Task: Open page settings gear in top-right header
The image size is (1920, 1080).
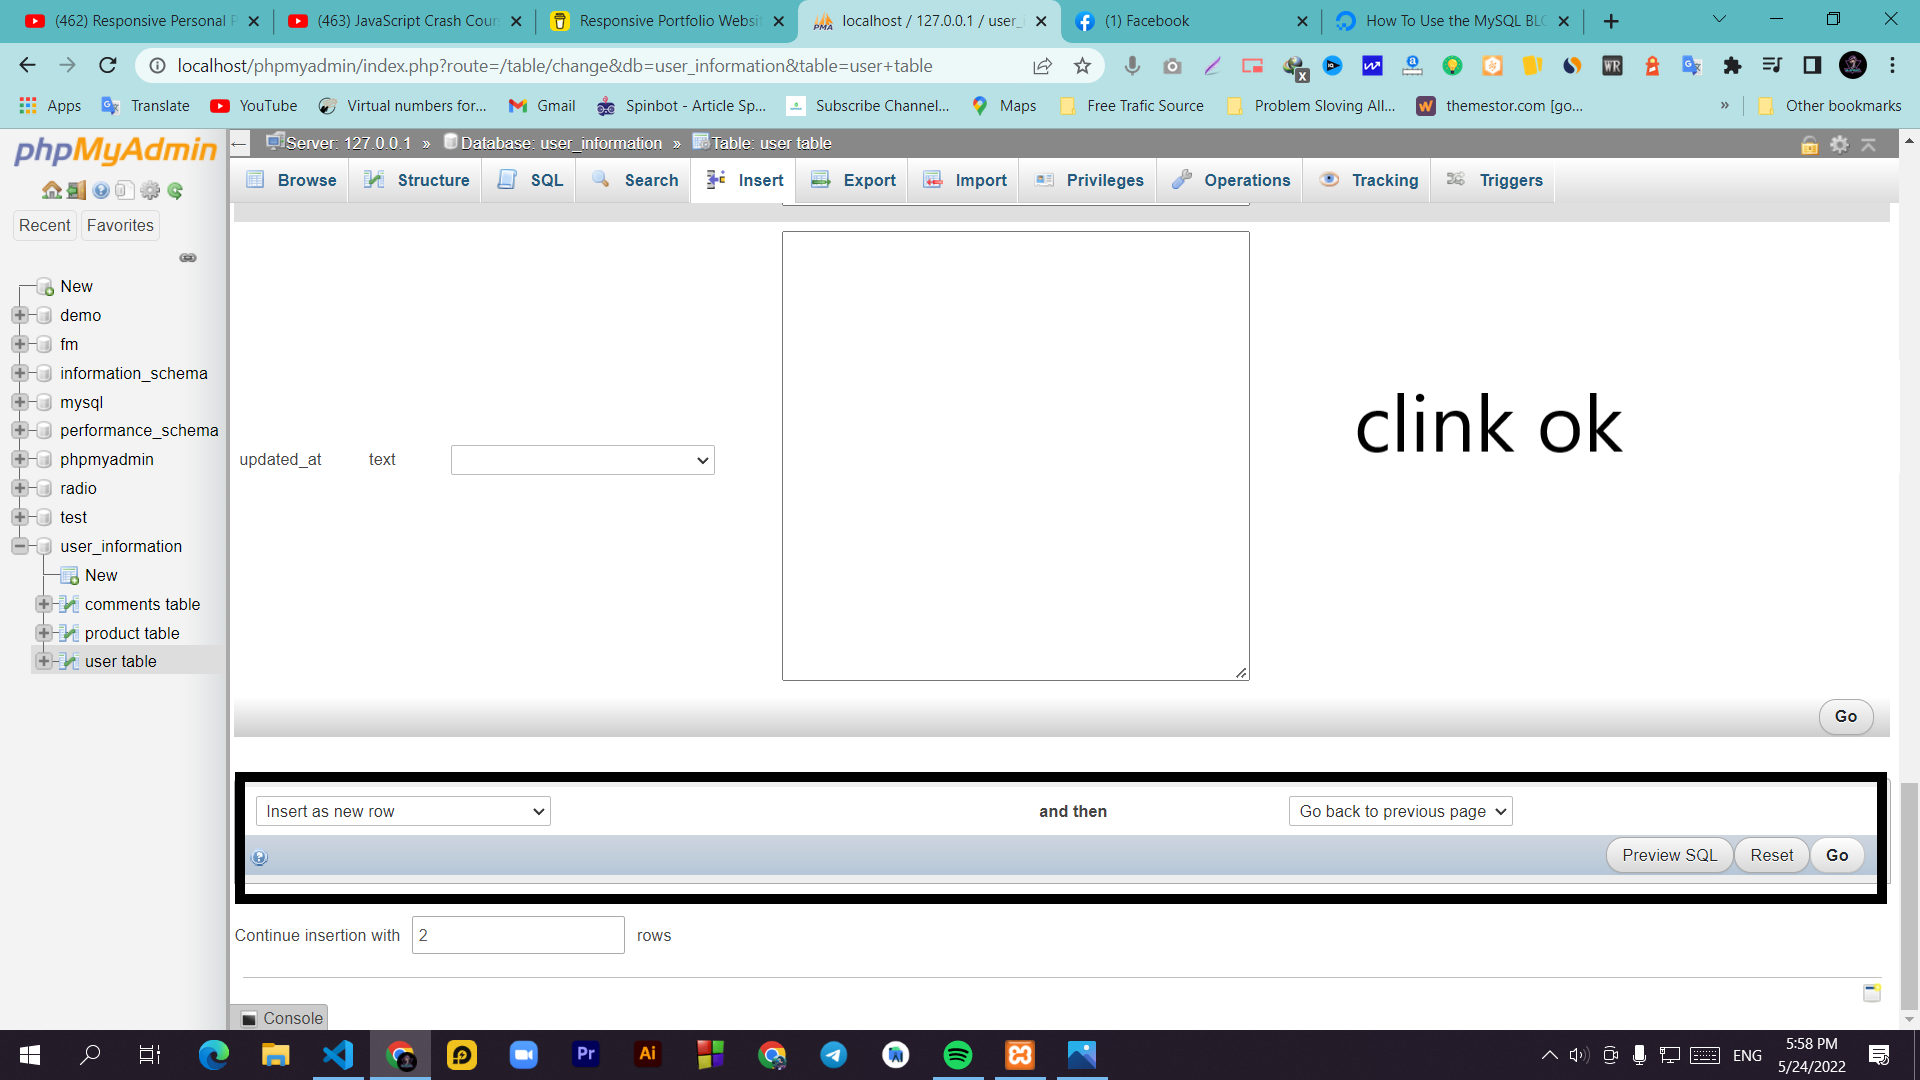Action: click(1839, 144)
